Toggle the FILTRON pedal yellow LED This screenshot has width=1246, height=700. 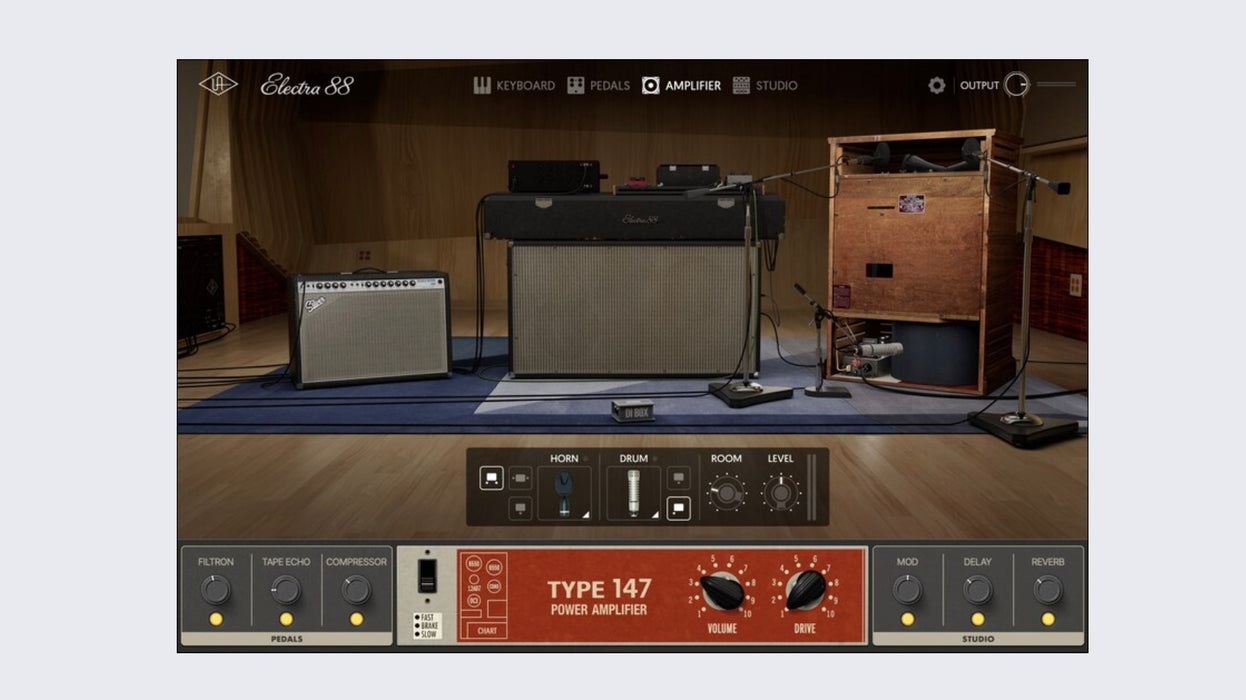pos(216,619)
